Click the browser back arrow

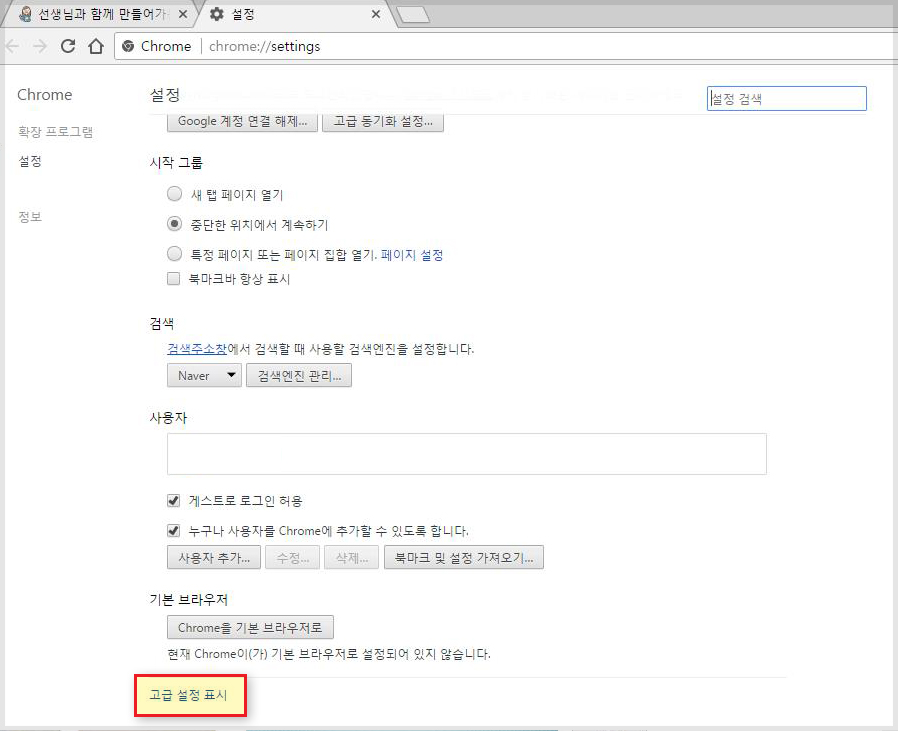[x=12, y=46]
